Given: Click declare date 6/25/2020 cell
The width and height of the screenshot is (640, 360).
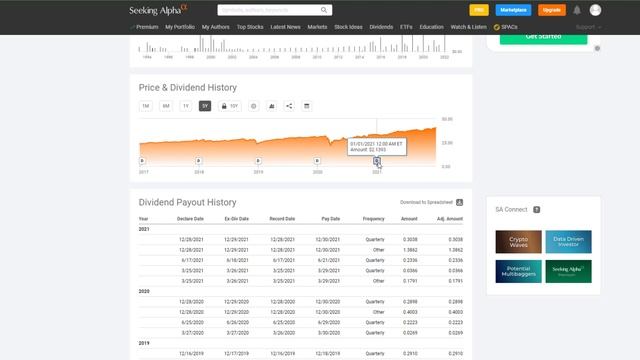Looking at the screenshot, I should point(192,322).
